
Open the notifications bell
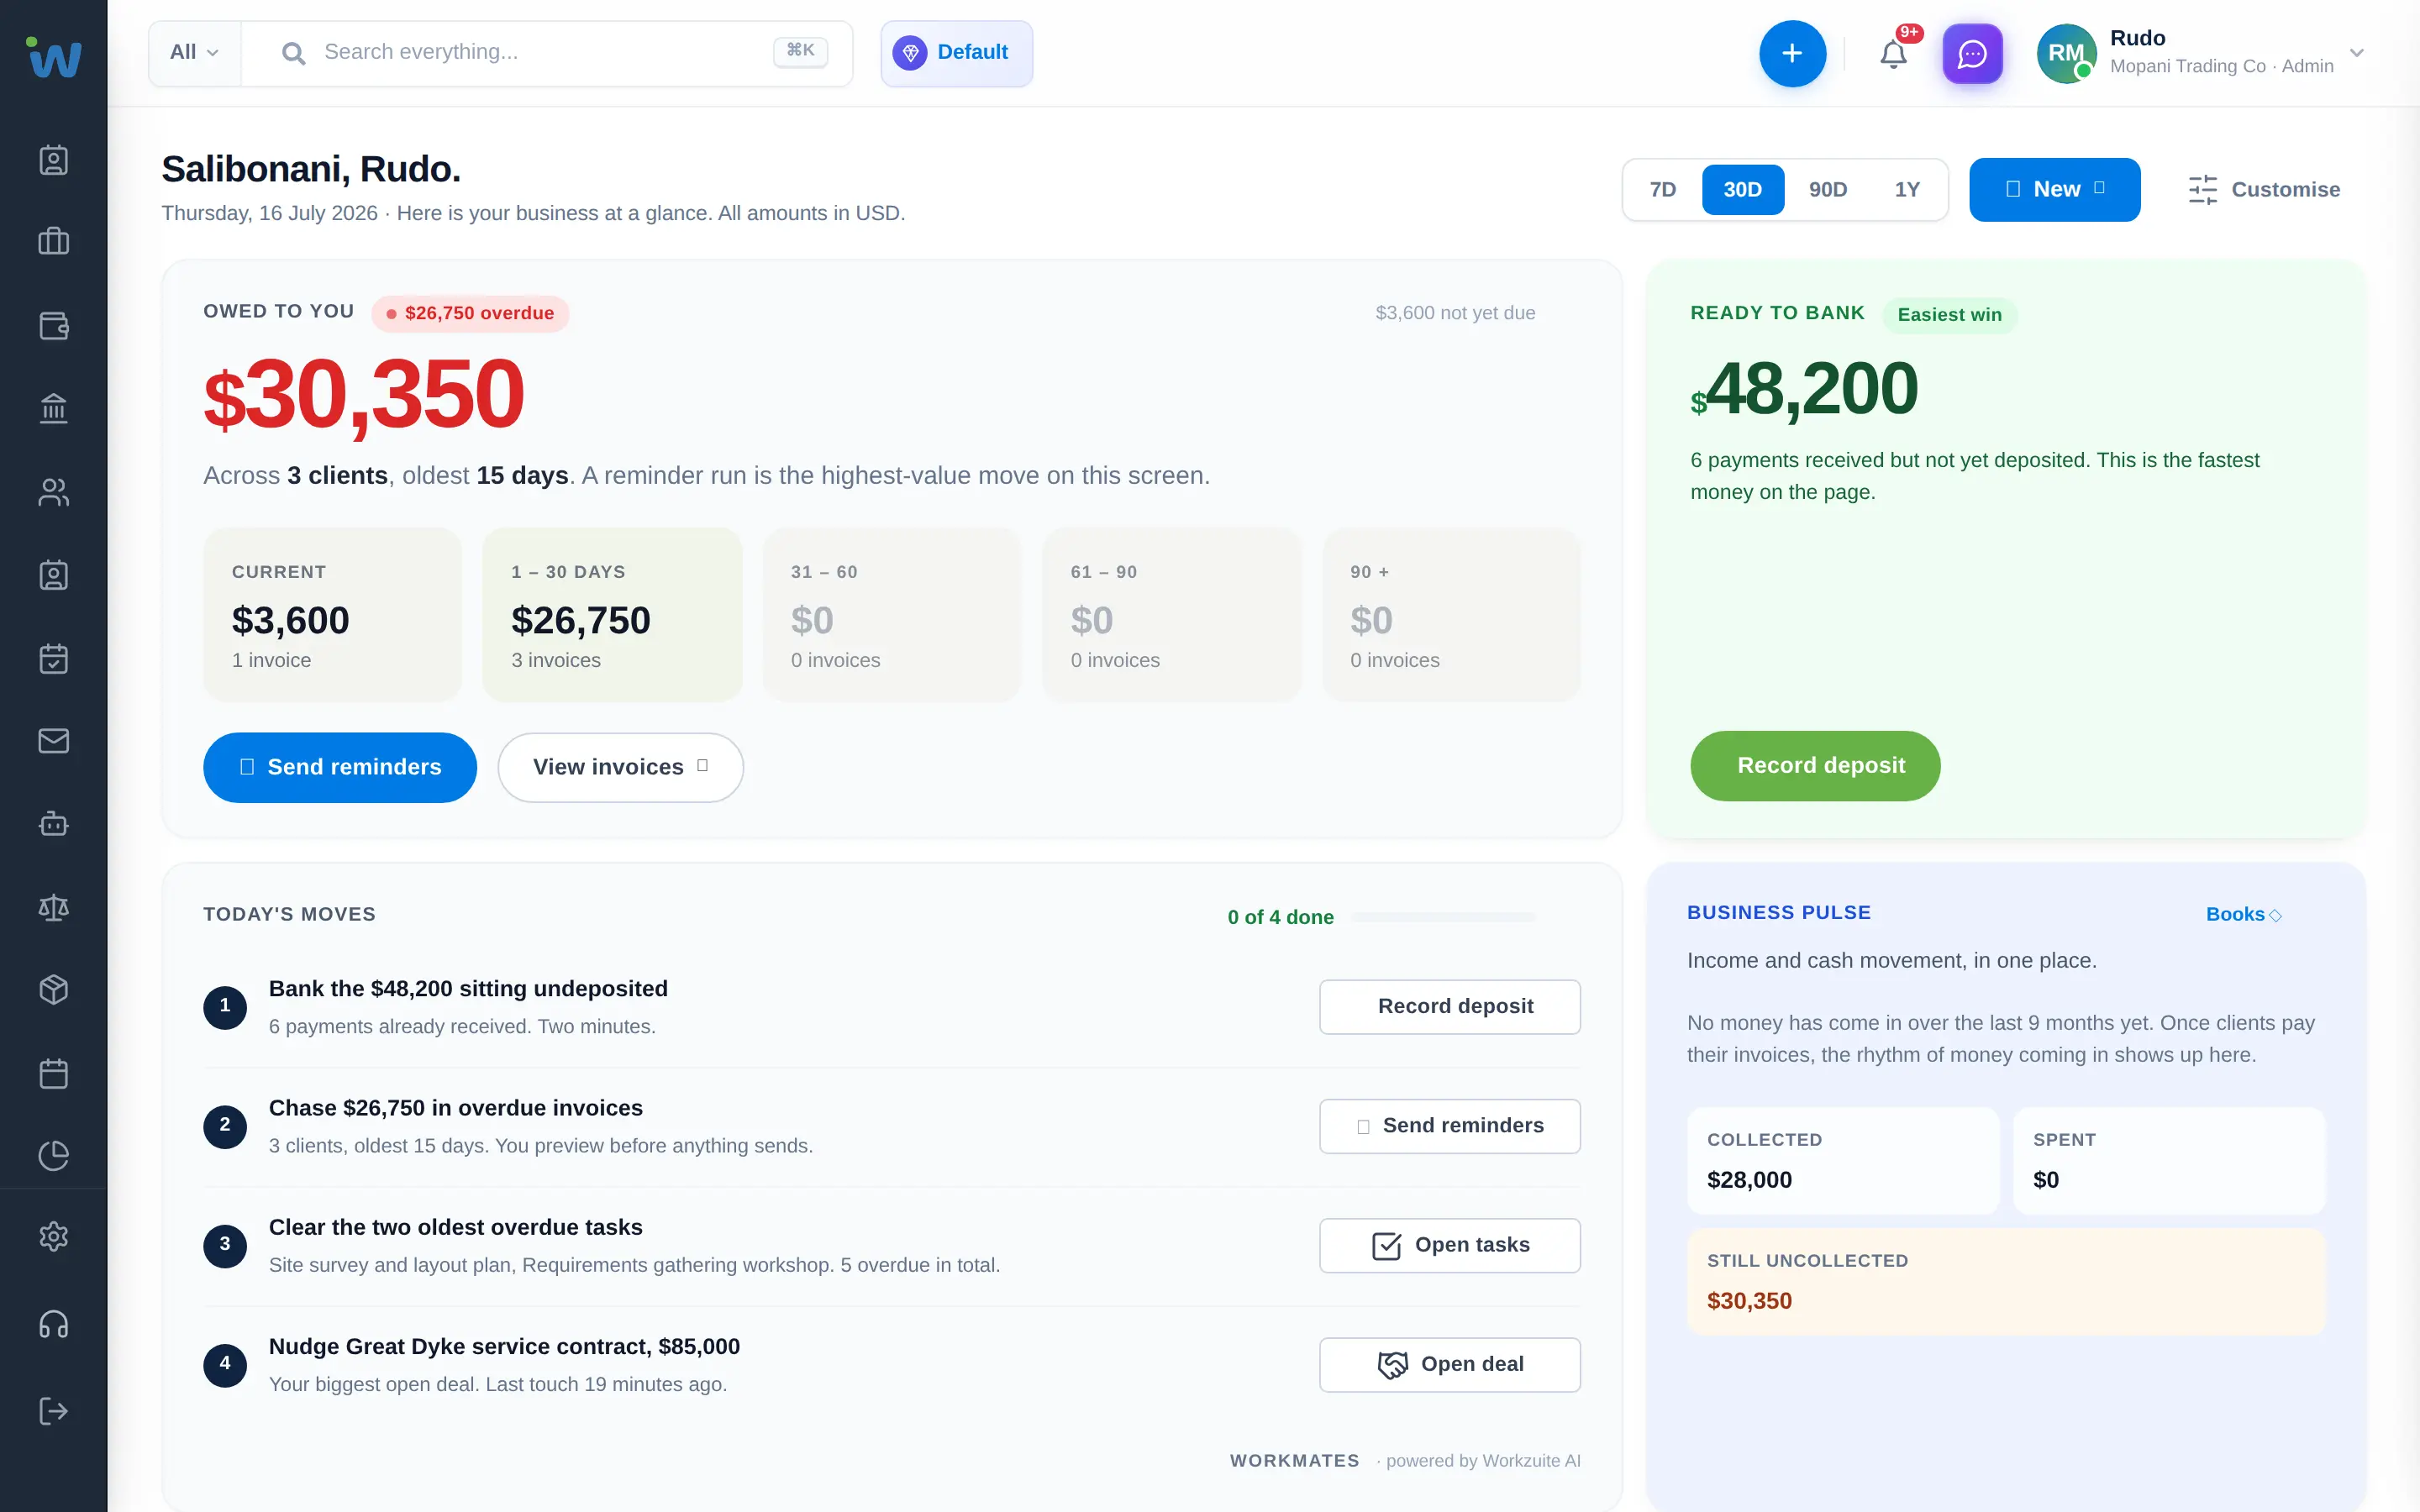pyautogui.click(x=1893, y=54)
